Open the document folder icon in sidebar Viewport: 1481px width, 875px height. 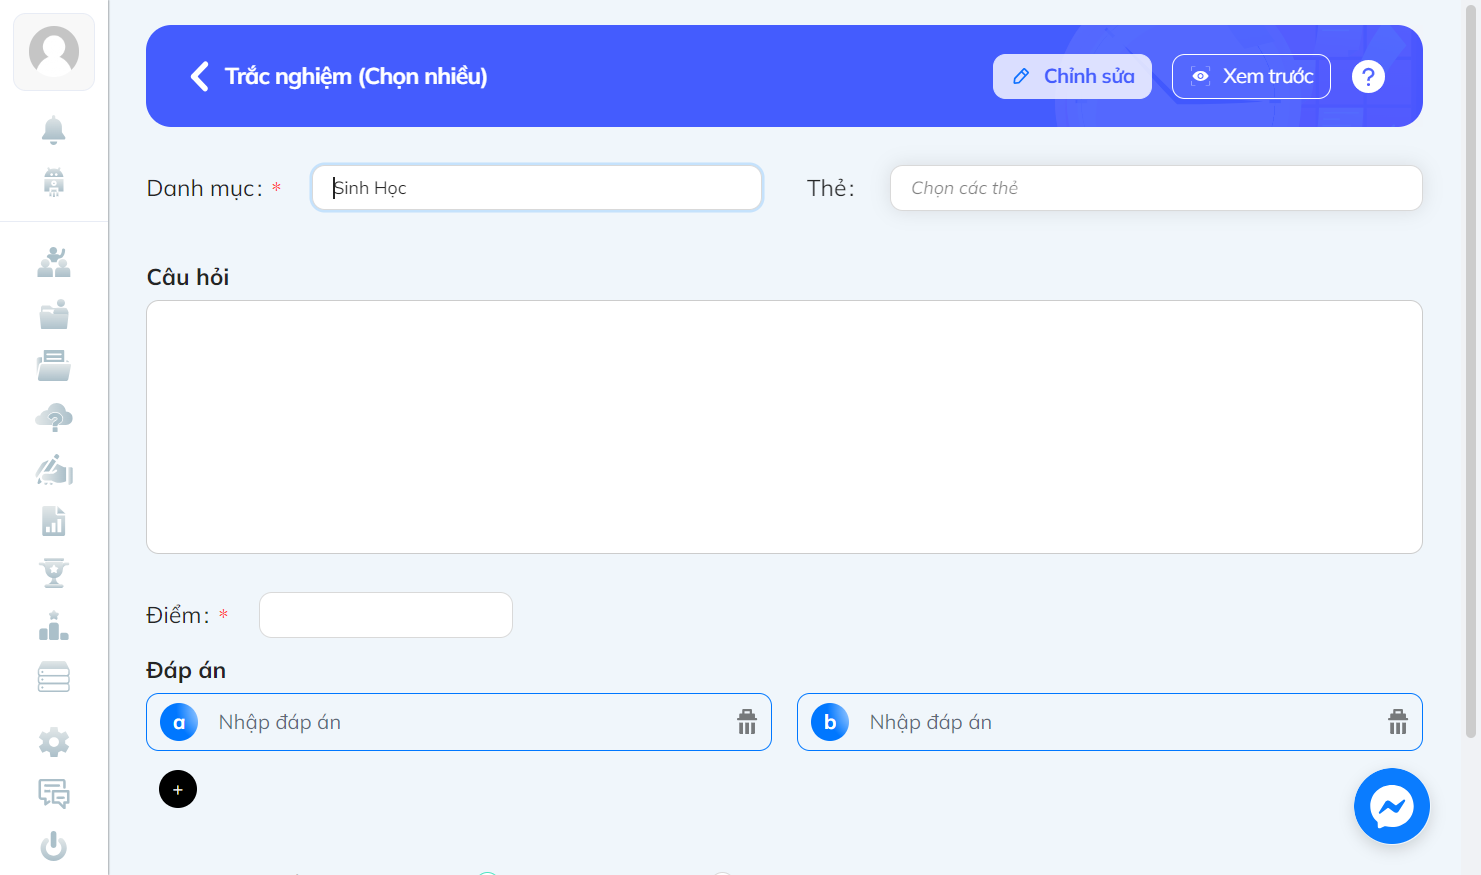(54, 366)
